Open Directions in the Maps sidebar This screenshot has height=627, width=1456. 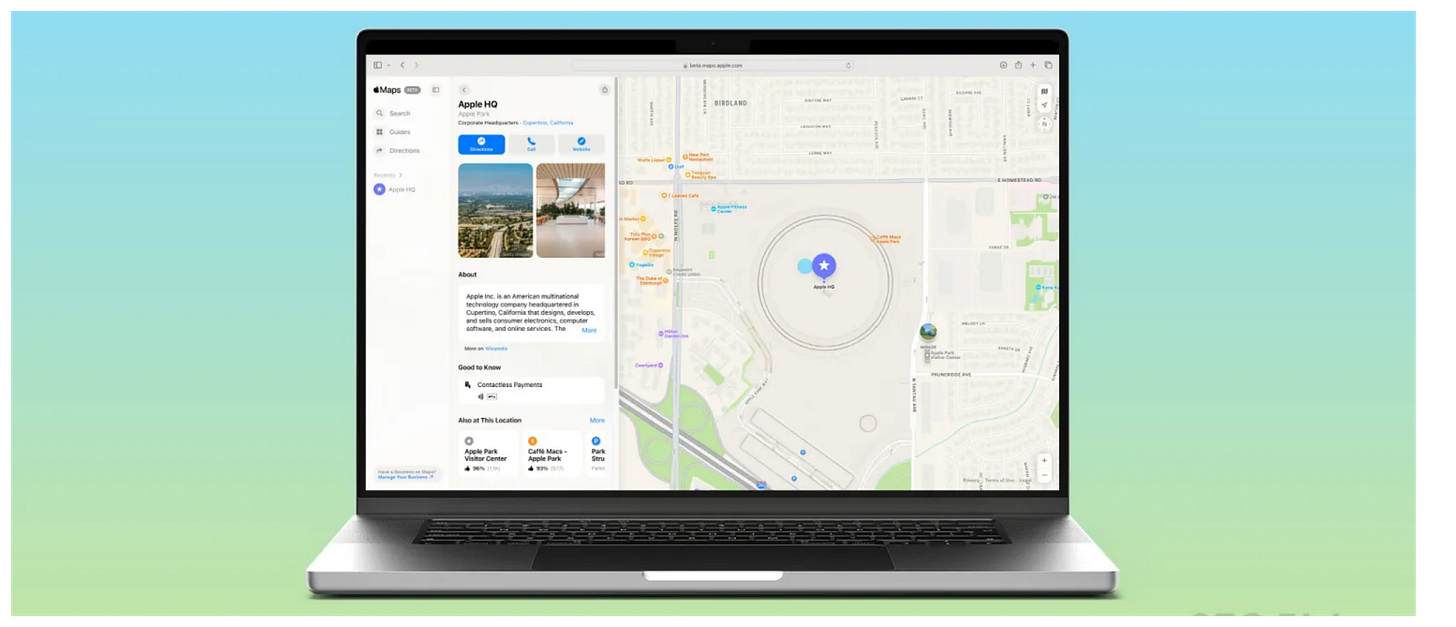(x=398, y=151)
